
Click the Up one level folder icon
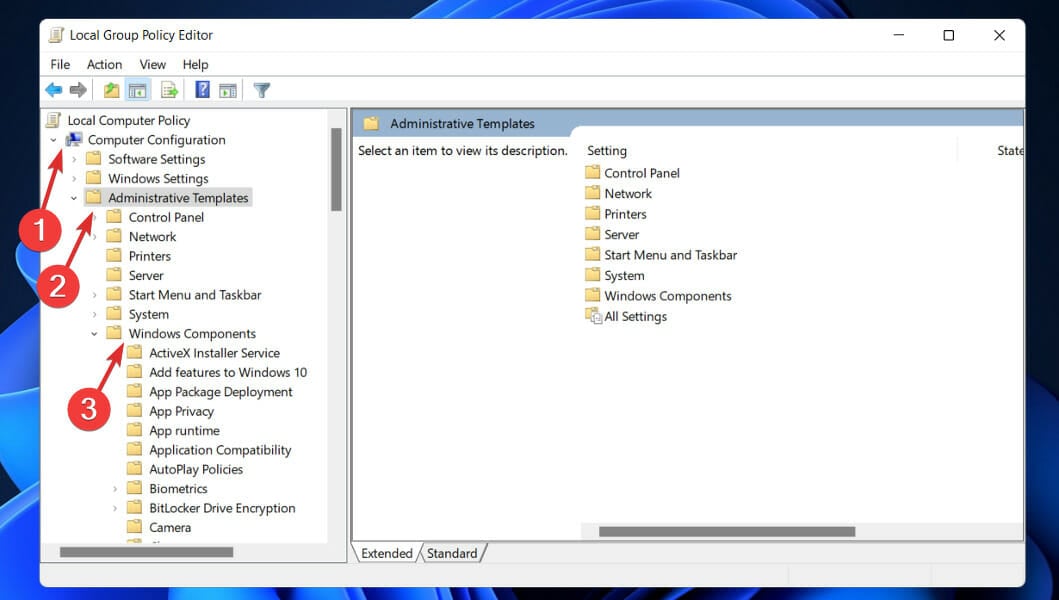click(x=111, y=90)
